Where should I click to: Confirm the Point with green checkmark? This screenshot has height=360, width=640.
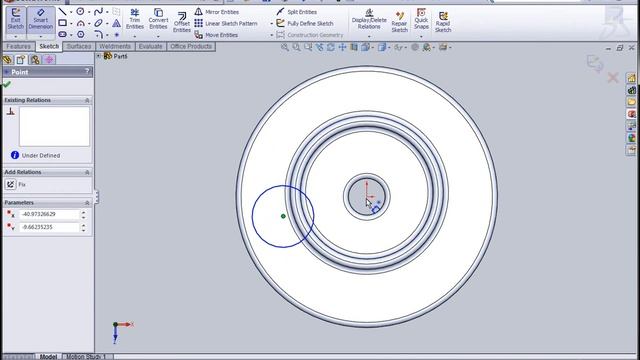(7, 84)
